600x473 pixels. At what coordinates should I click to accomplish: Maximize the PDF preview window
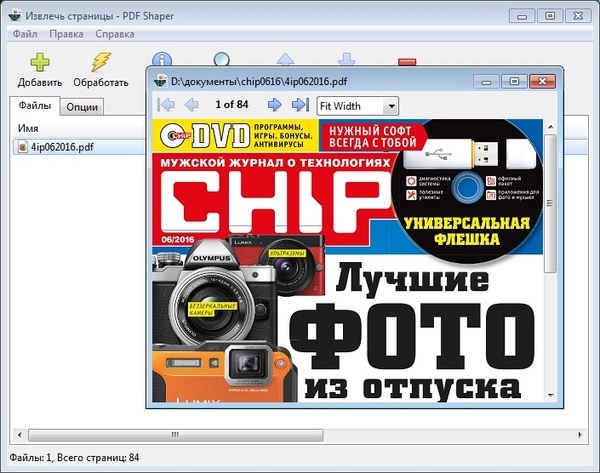point(514,81)
